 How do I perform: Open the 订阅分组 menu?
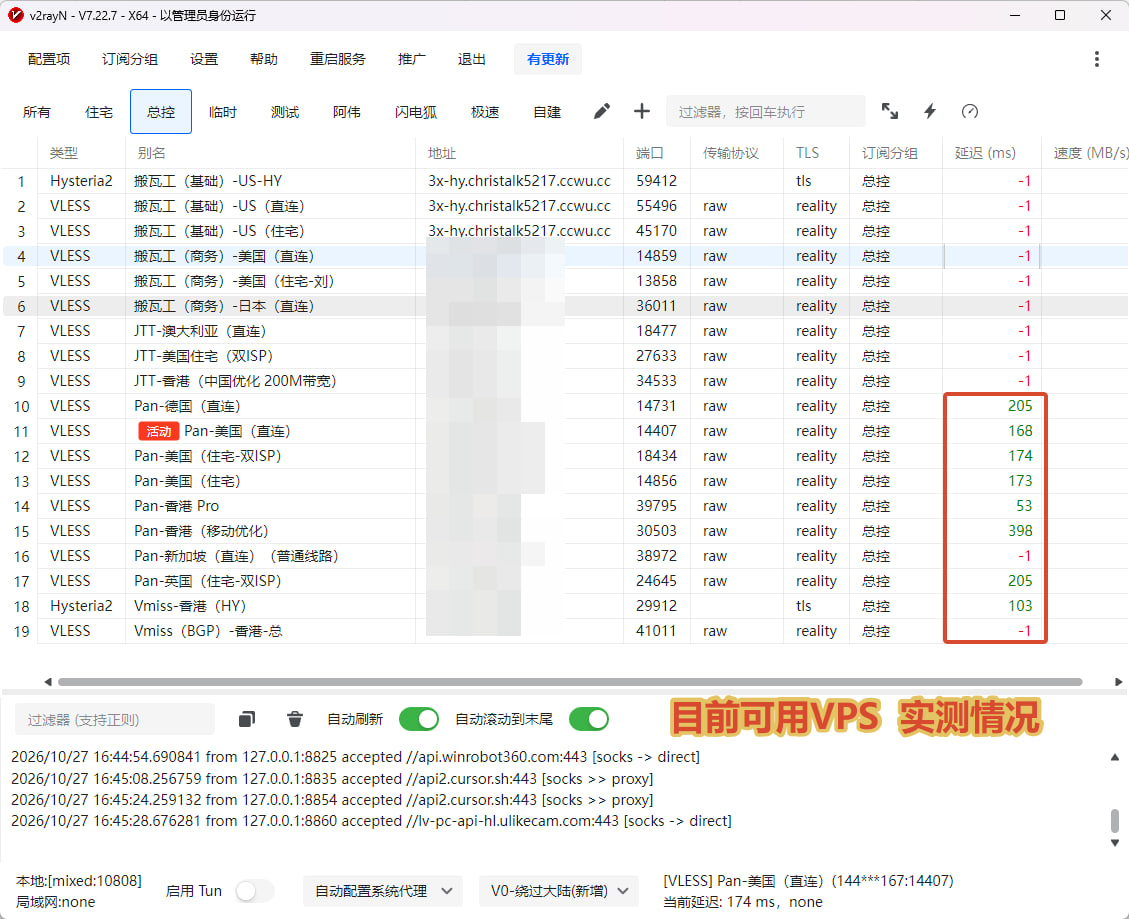click(x=130, y=59)
